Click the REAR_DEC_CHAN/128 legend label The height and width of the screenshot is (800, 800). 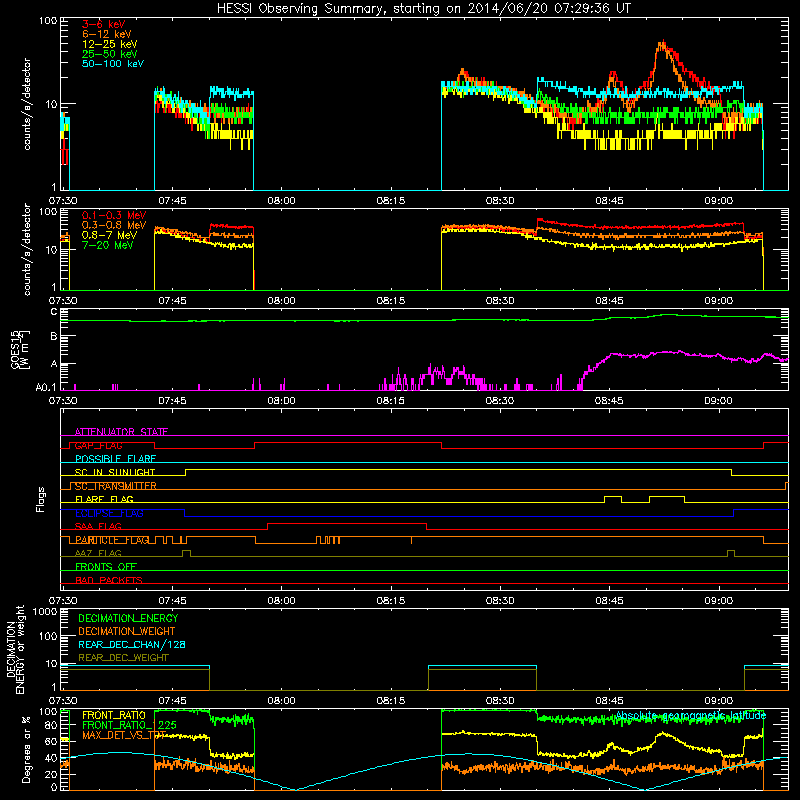click(132, 645)
